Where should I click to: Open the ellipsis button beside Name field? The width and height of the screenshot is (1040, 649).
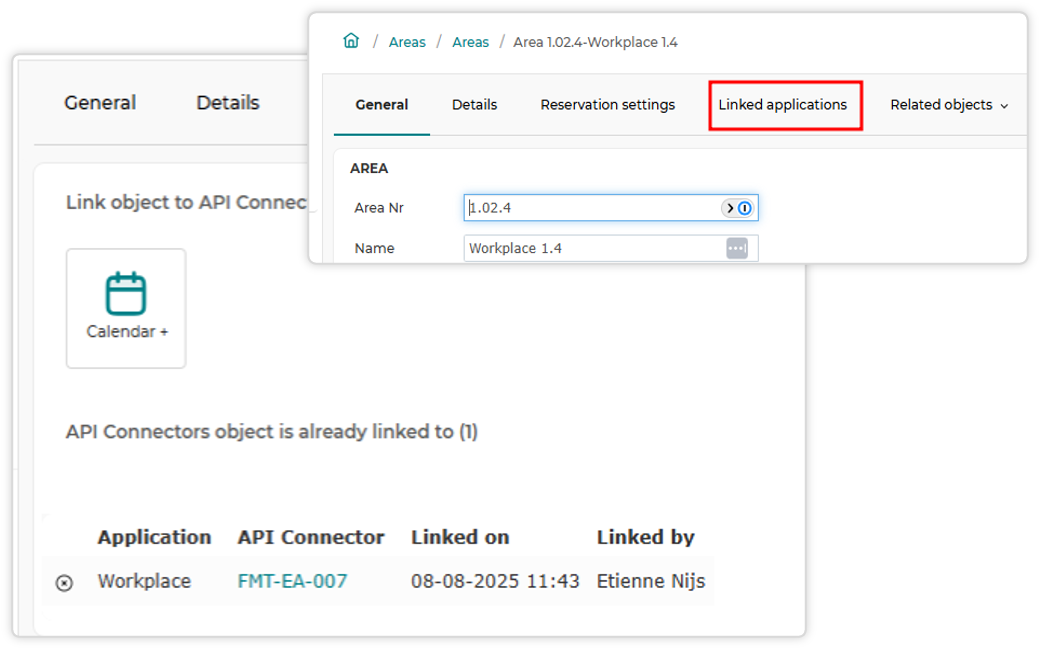737,248
